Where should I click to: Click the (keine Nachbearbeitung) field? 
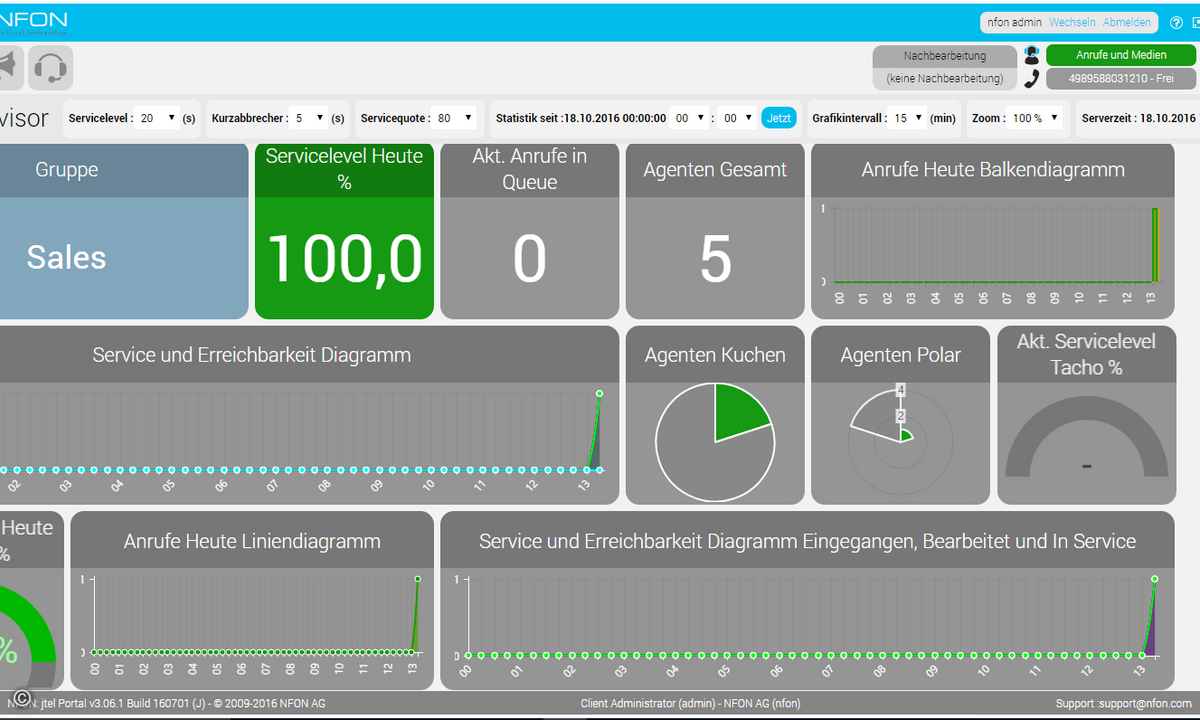click(x=945, y=78)
